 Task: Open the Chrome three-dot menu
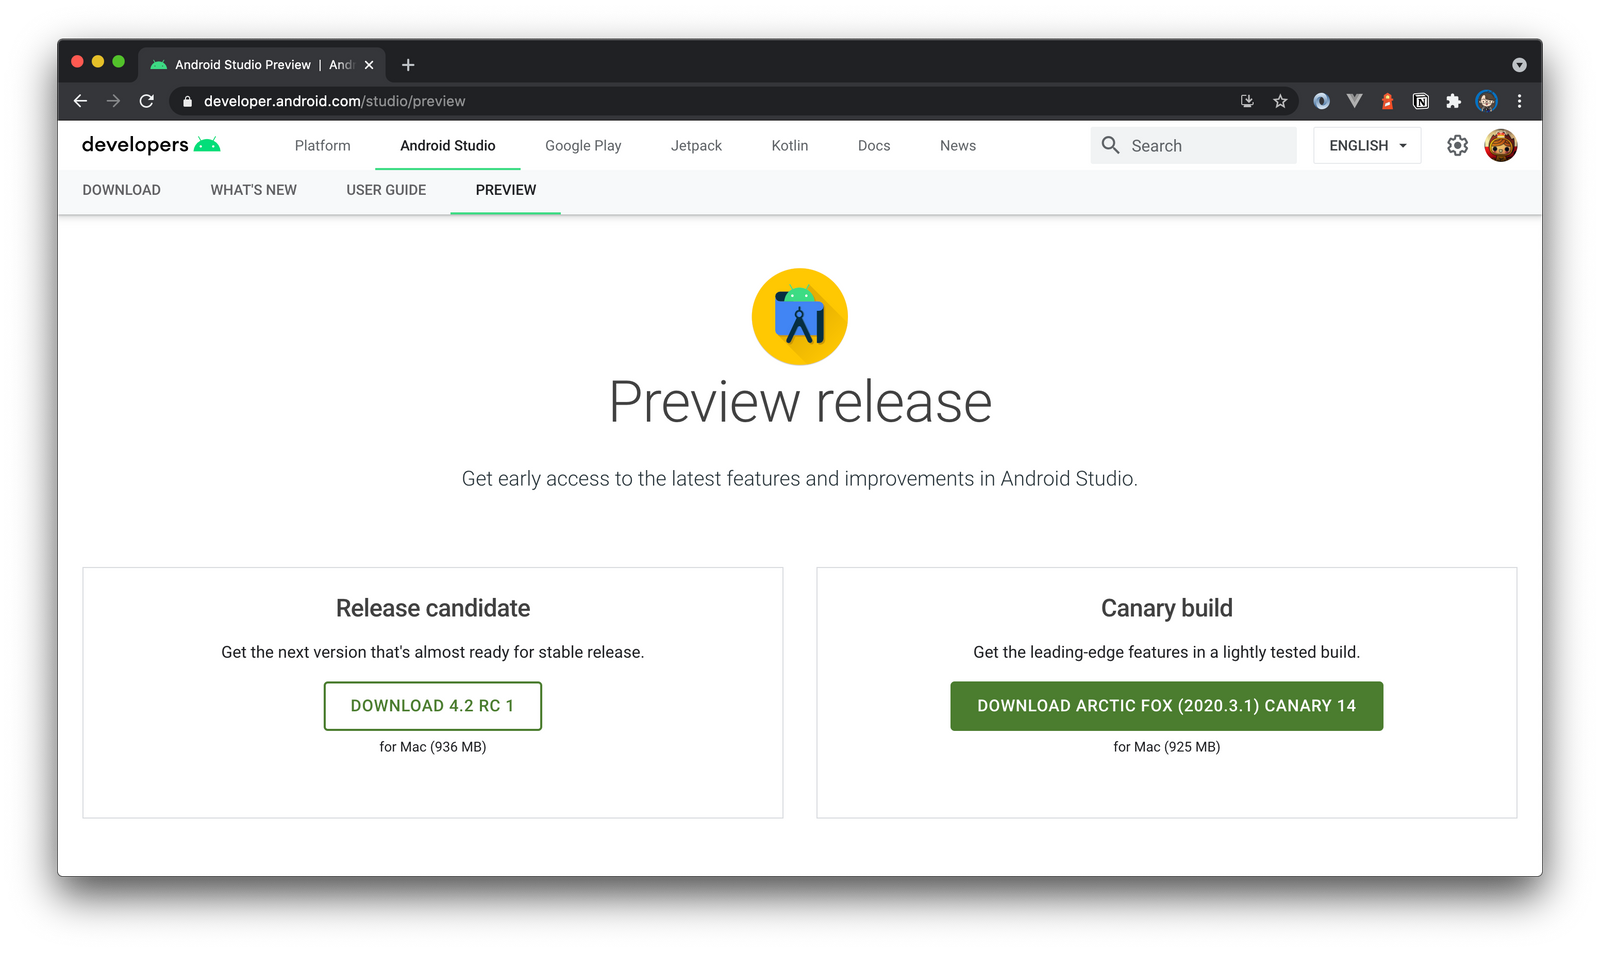tap(1519, 101)
